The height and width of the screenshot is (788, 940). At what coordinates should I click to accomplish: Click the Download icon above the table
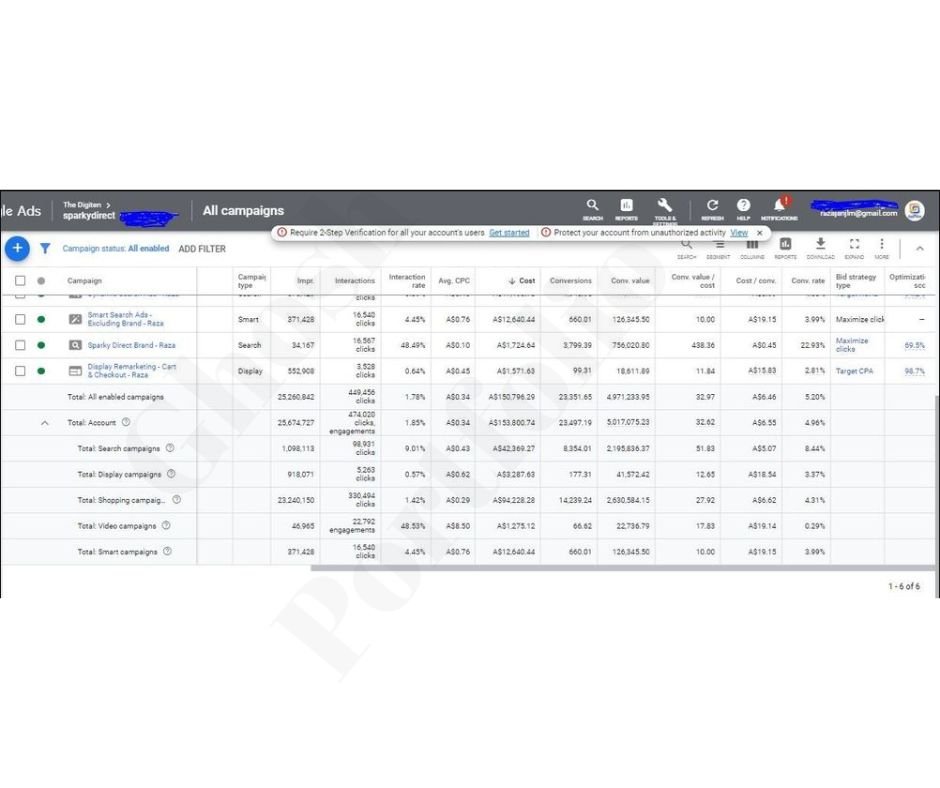tap(820, 244)
